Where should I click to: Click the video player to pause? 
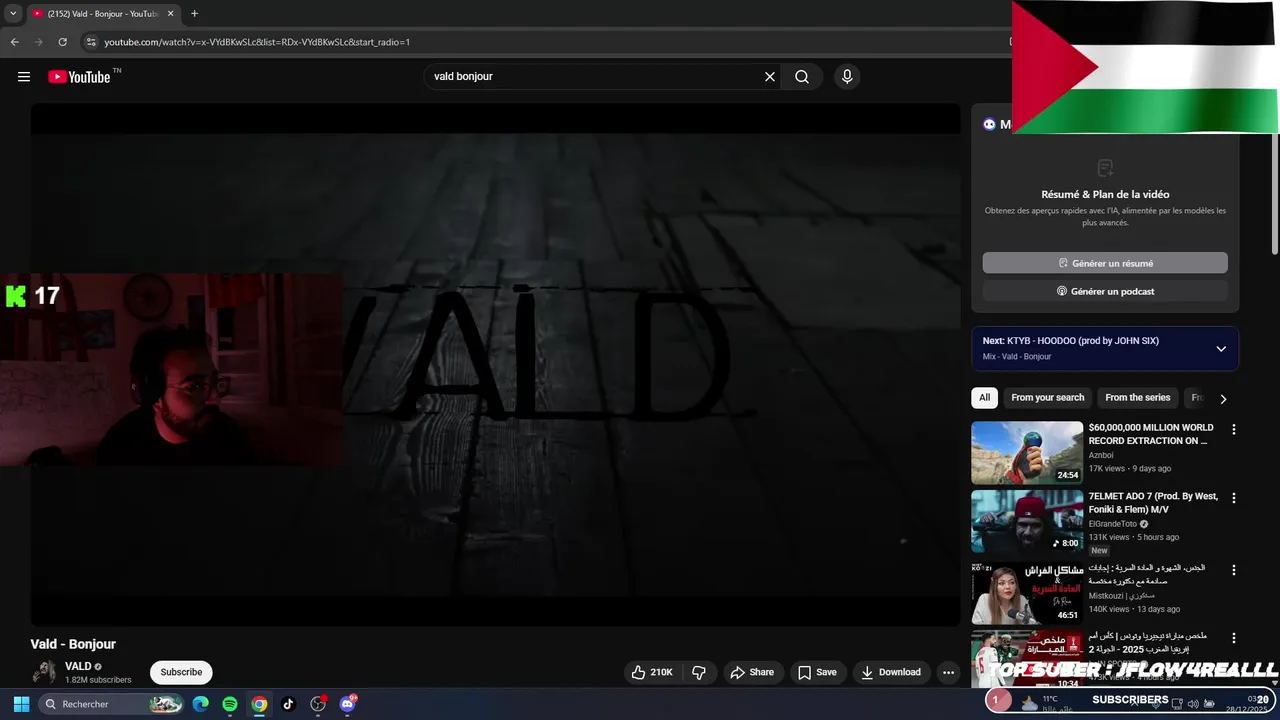pos(495,365)
